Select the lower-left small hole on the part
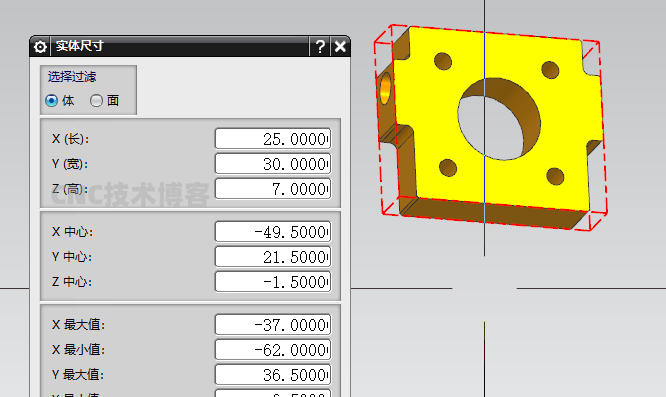 pos(448,168)
